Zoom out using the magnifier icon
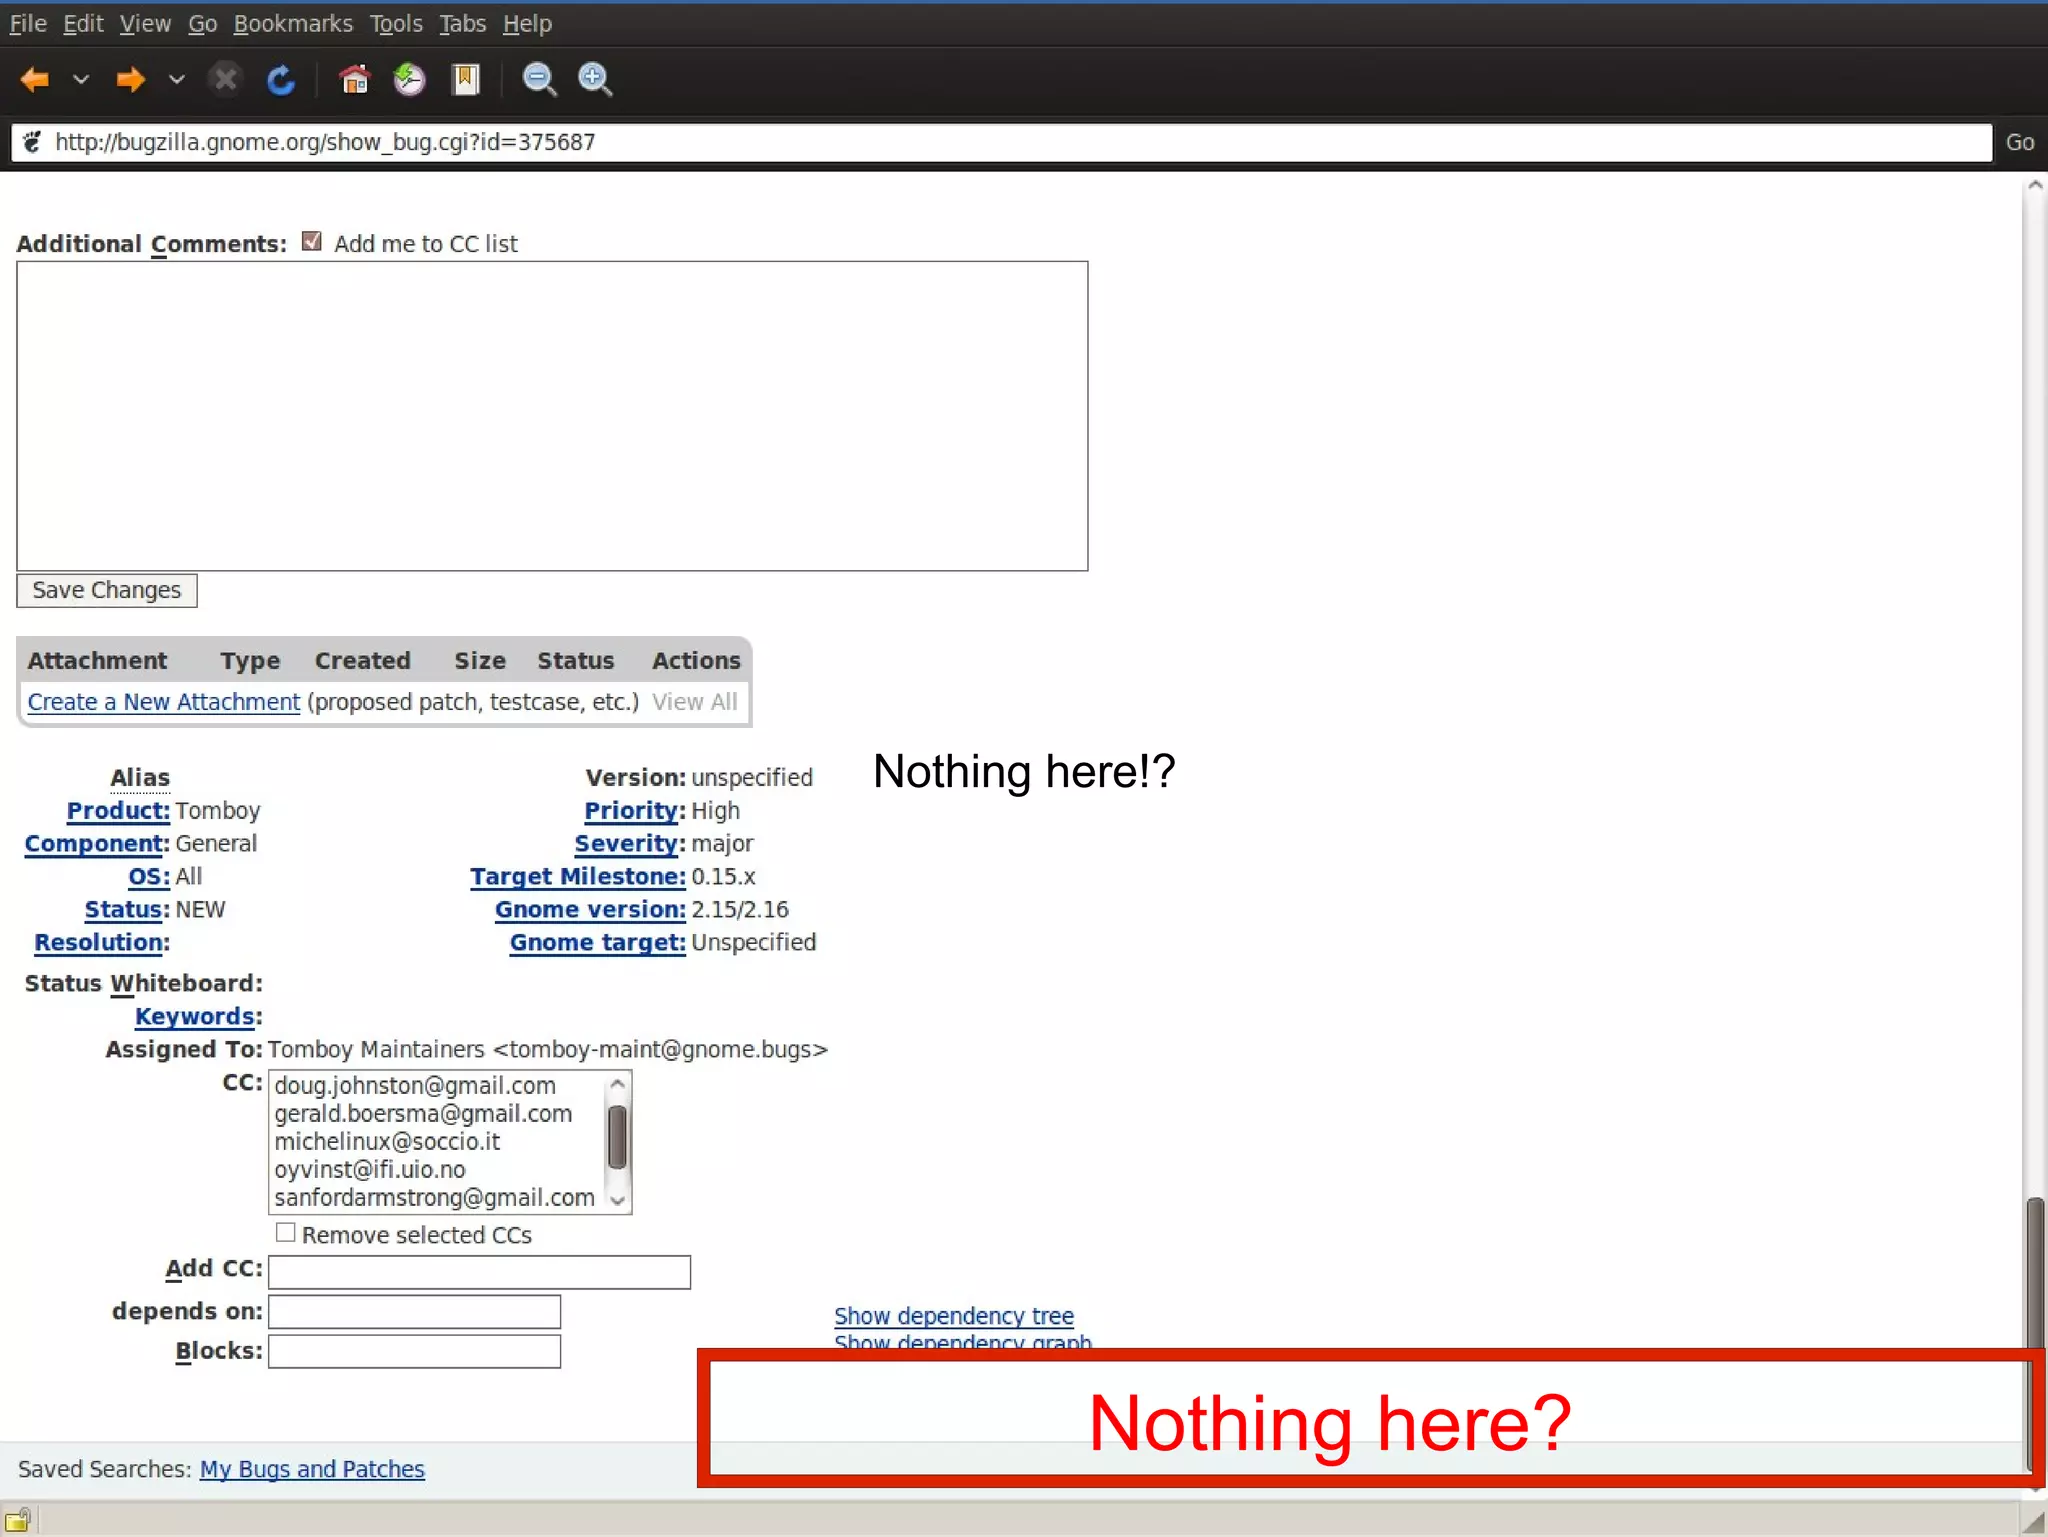The height and width of the screenshot is (1537, 2048). (x=538, y=80)
